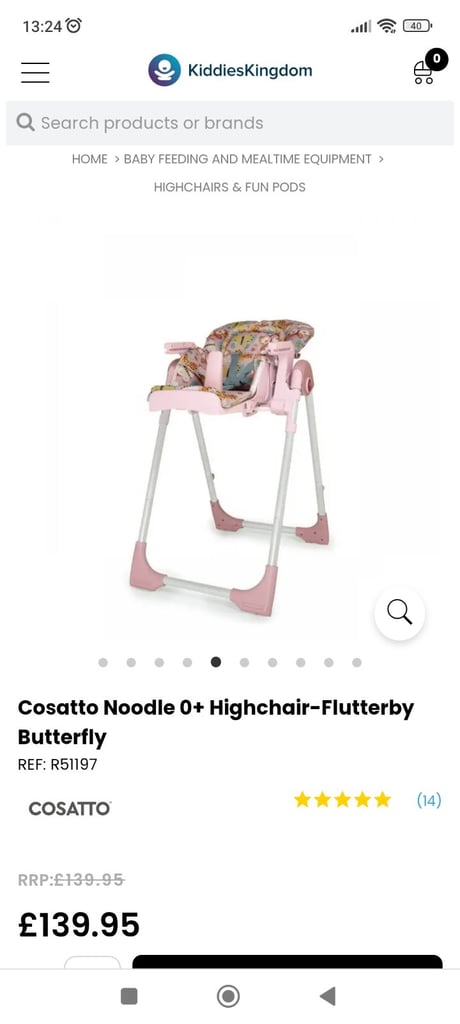Select the last image carousel dot
460x1024 pixels.
(x=357, y=662)
